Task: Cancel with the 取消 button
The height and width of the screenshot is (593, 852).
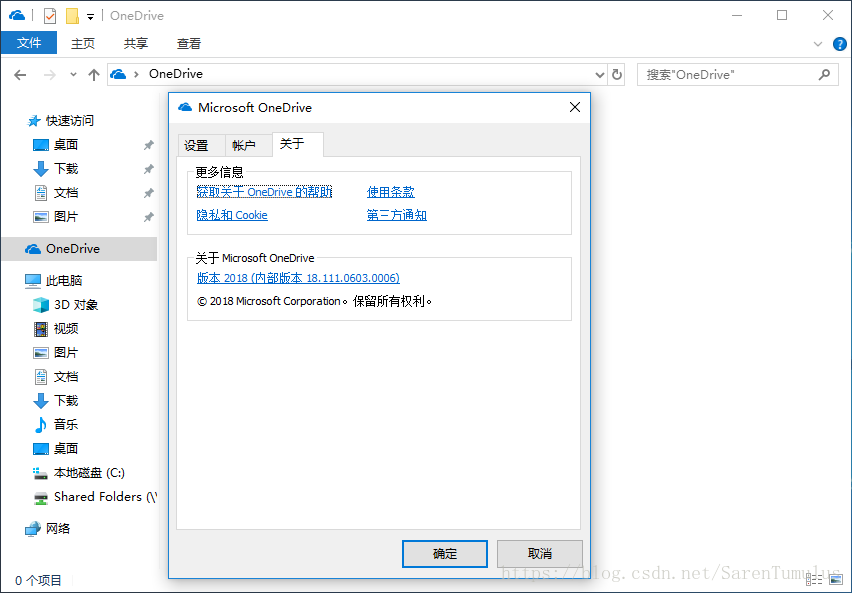Action: click(540, 554)
